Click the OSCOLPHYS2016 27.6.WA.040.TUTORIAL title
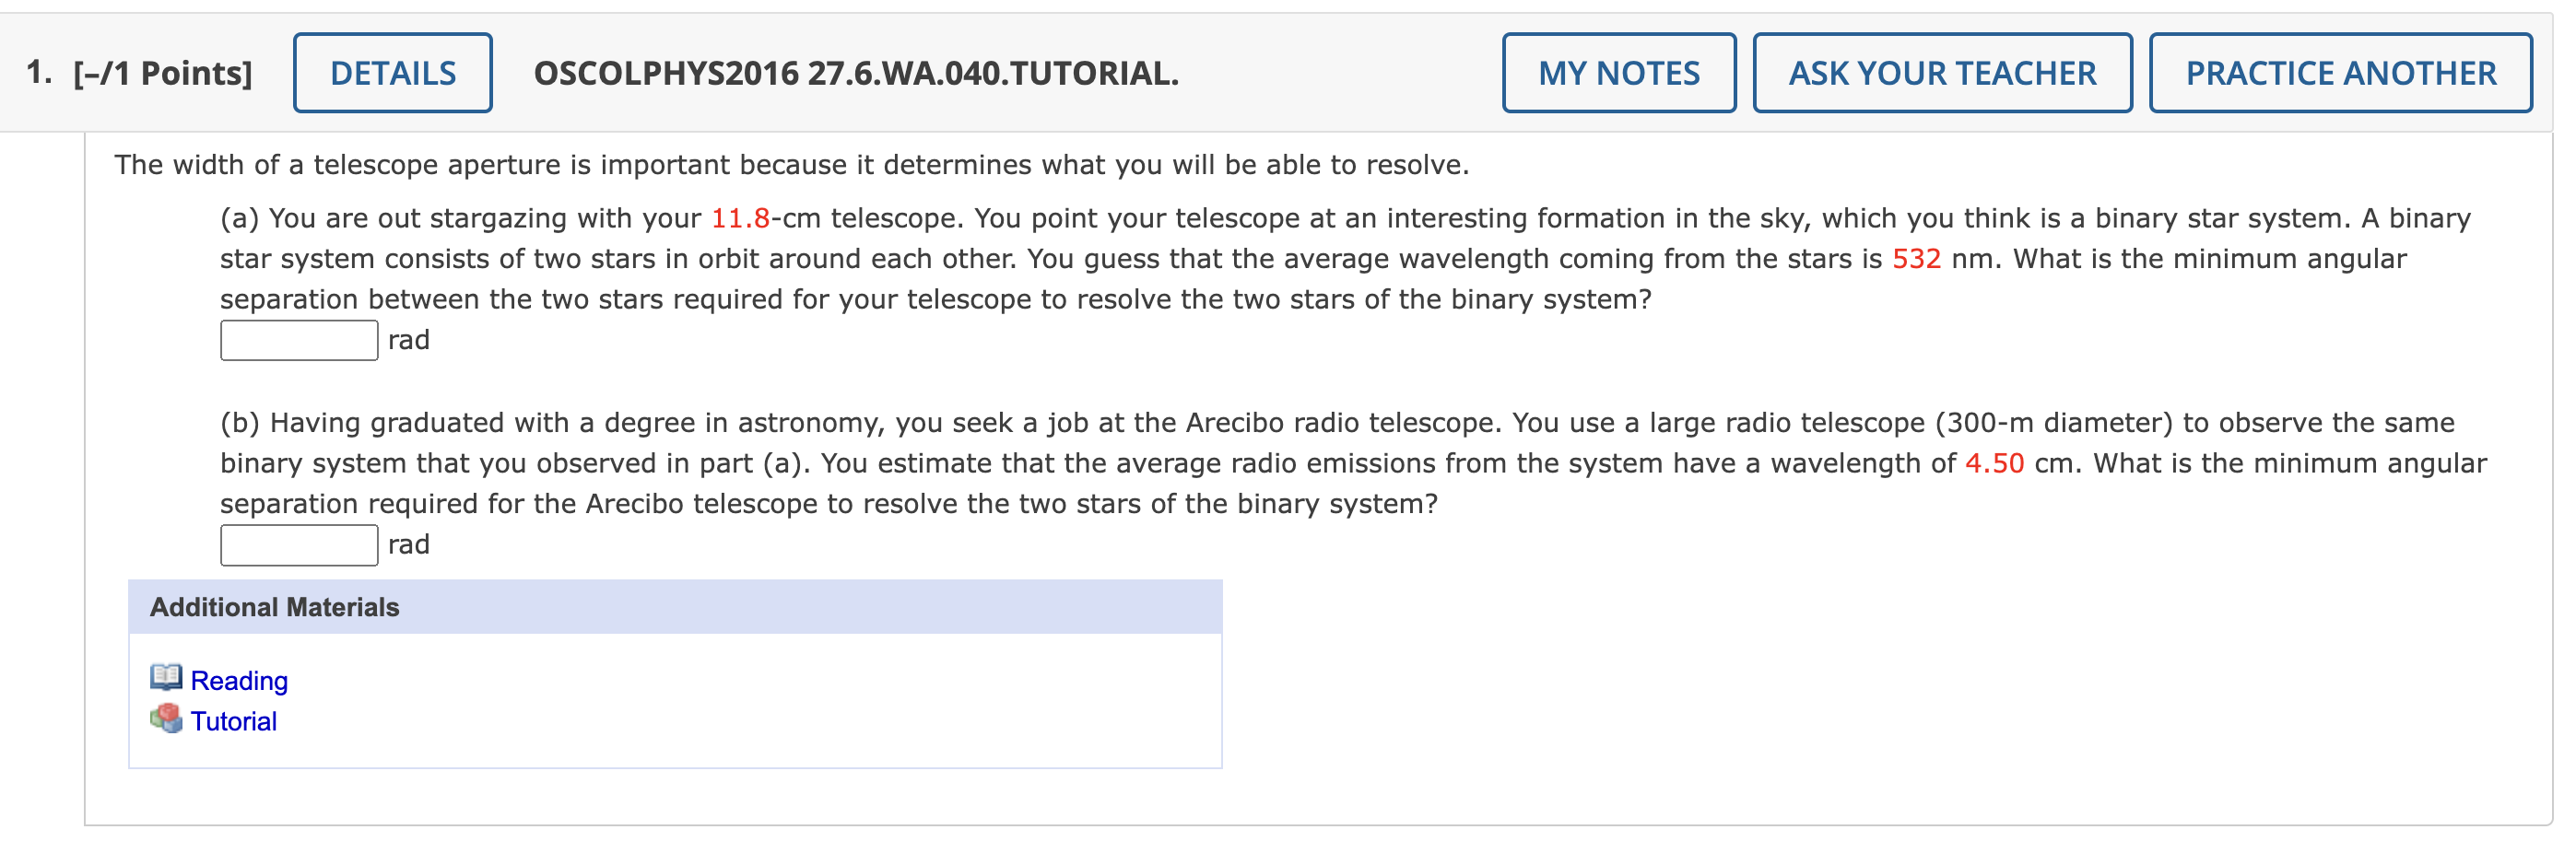The image size is (2576, 853). pos(855,73)
